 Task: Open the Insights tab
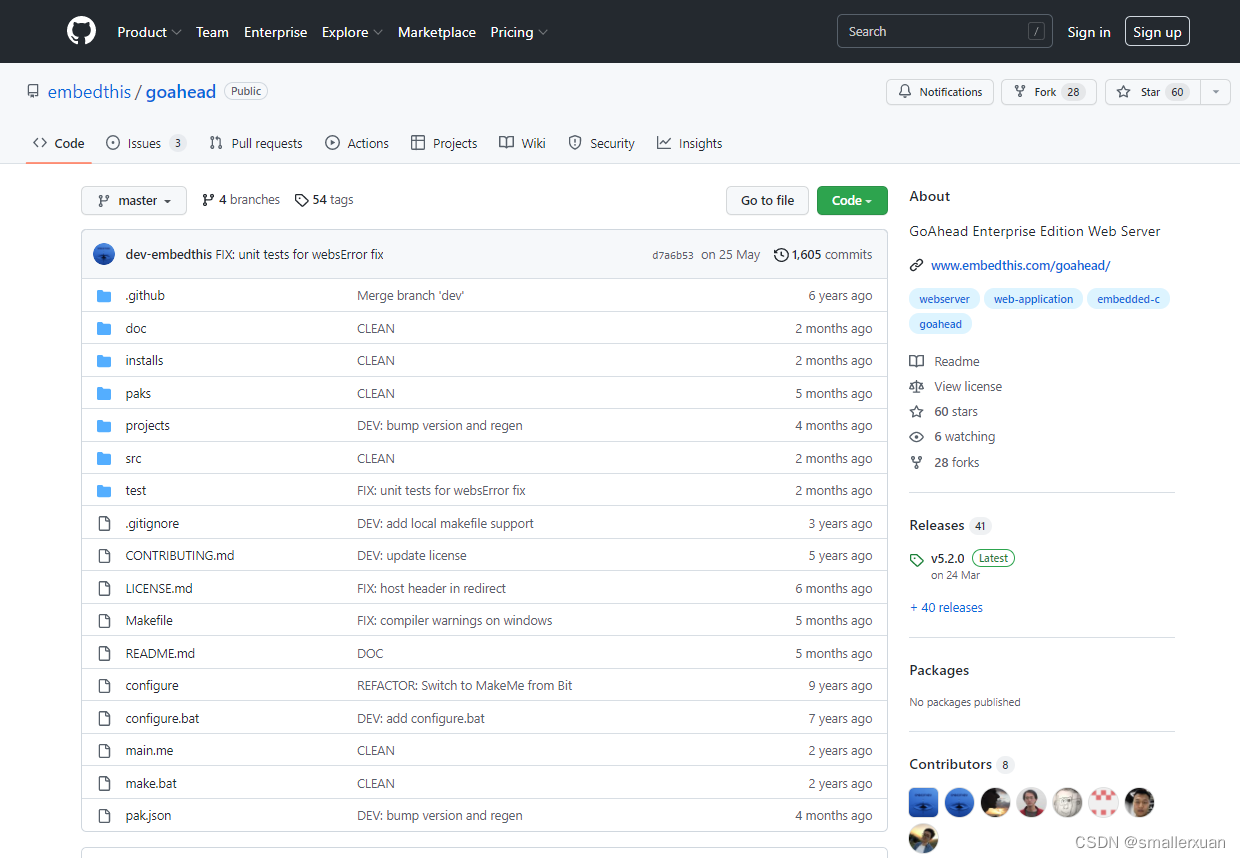pos(690,144)
